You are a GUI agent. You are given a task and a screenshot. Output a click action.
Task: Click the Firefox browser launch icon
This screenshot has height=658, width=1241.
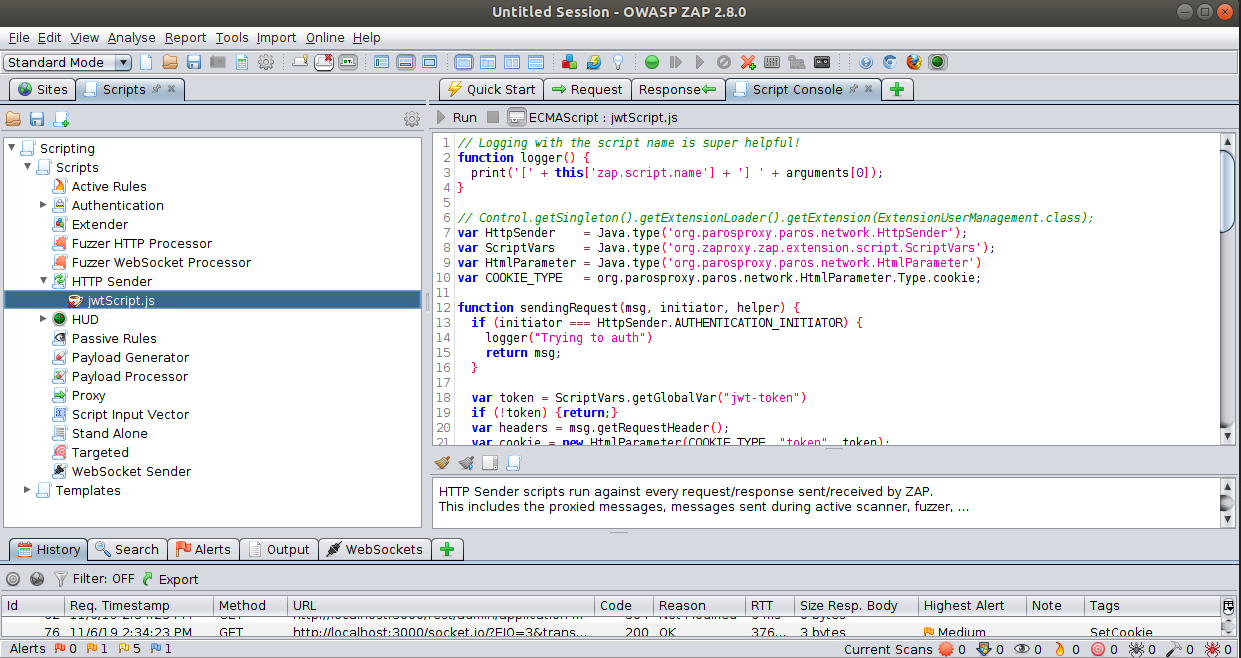click(913, 62)
